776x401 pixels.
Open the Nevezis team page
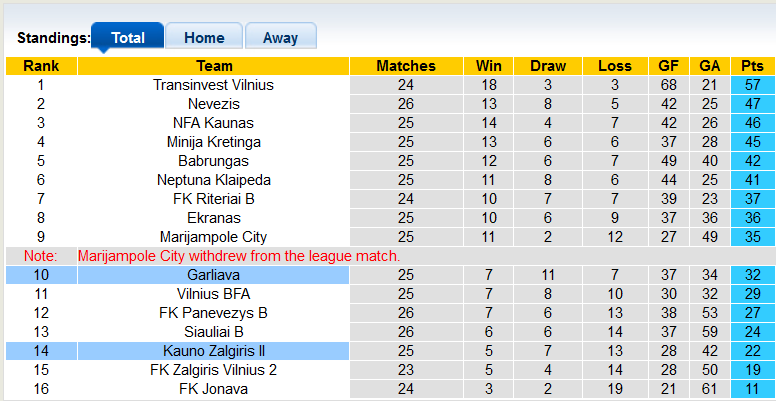214,104
